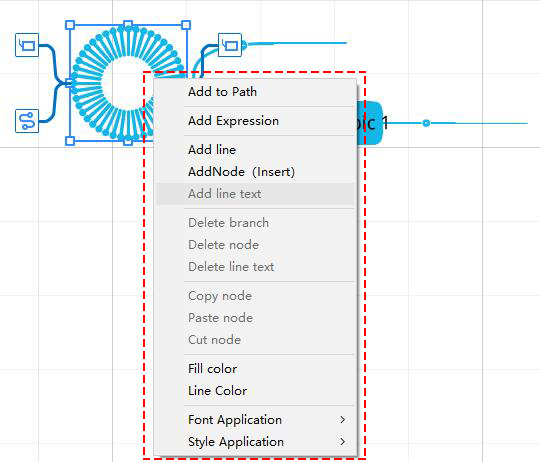Expand the Font Application submenu arrow
The image size is (540, 462).
click(x=342, y=419)
